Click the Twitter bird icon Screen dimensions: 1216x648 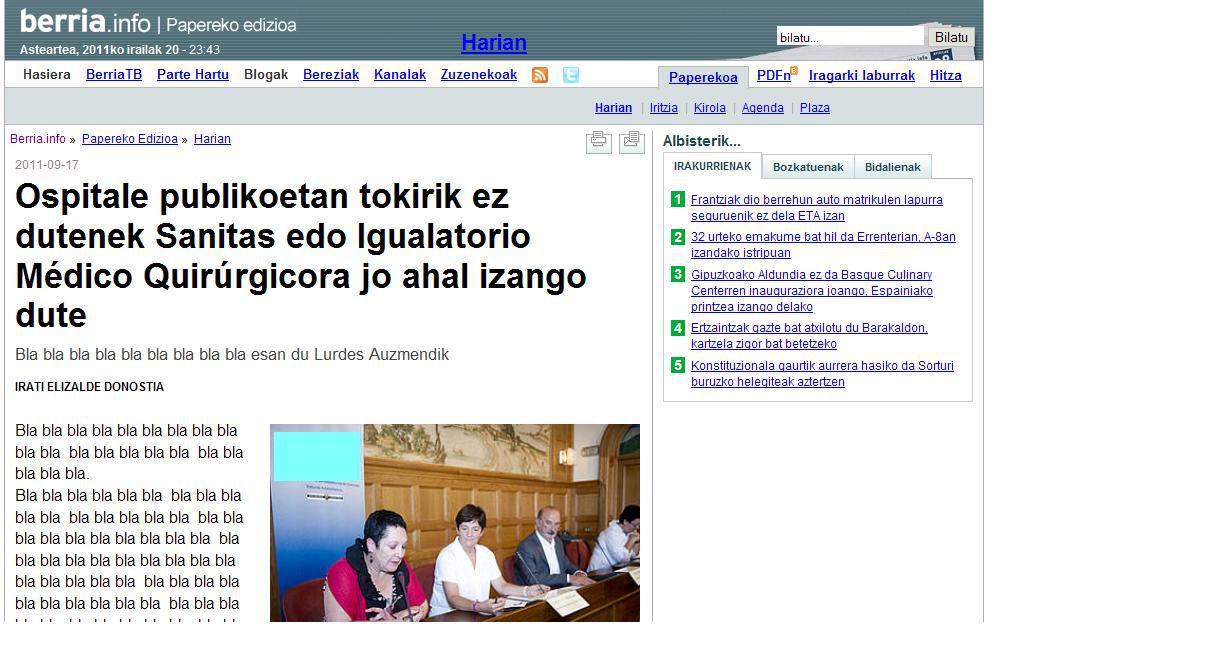[570, 75]
